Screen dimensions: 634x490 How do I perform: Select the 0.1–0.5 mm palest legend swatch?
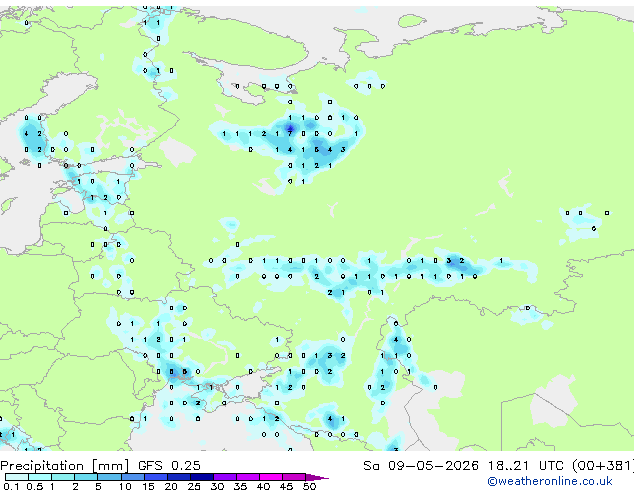(17, 477)
